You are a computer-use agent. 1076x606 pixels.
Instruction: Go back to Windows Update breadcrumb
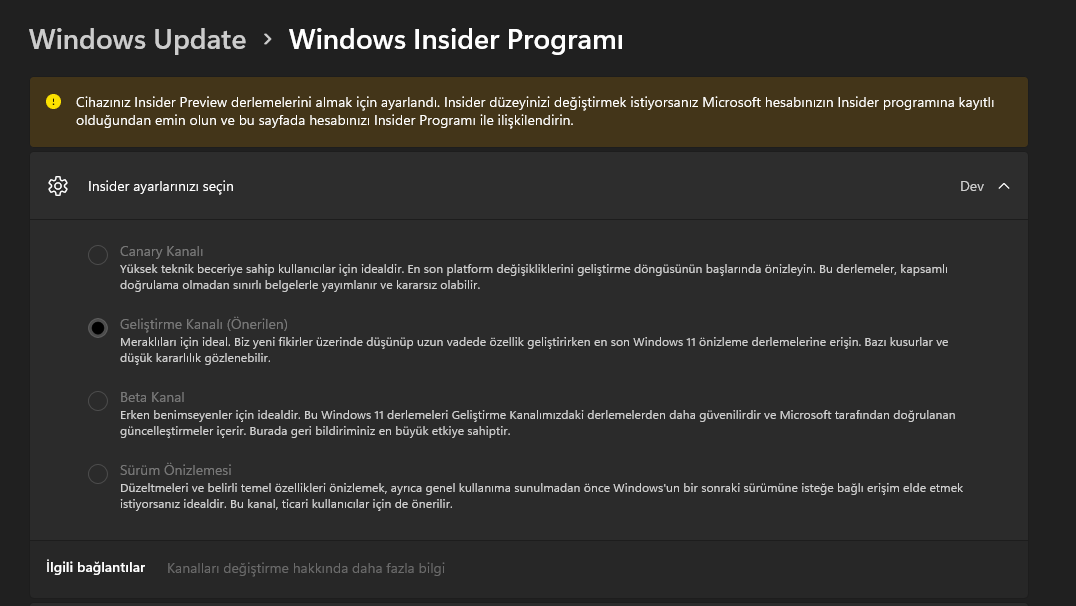tap(137, 40)
